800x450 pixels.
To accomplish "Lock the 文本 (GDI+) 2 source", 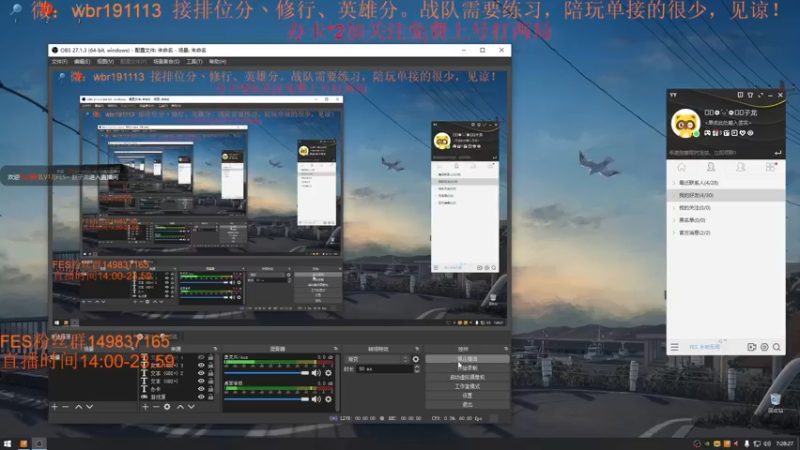I will pyautogui.click(x=210, y=373).
